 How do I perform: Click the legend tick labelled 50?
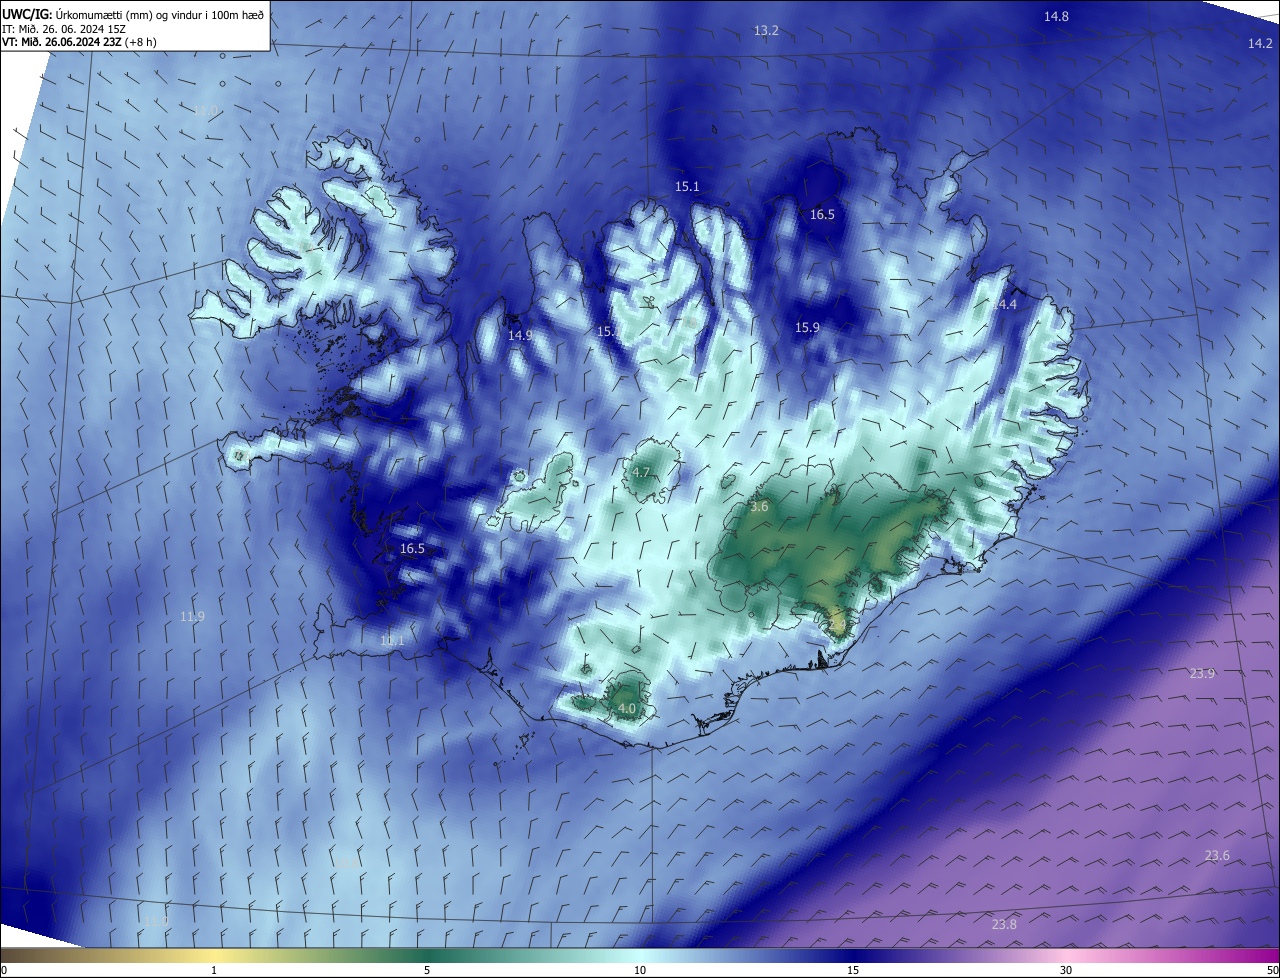point(1273,970)
